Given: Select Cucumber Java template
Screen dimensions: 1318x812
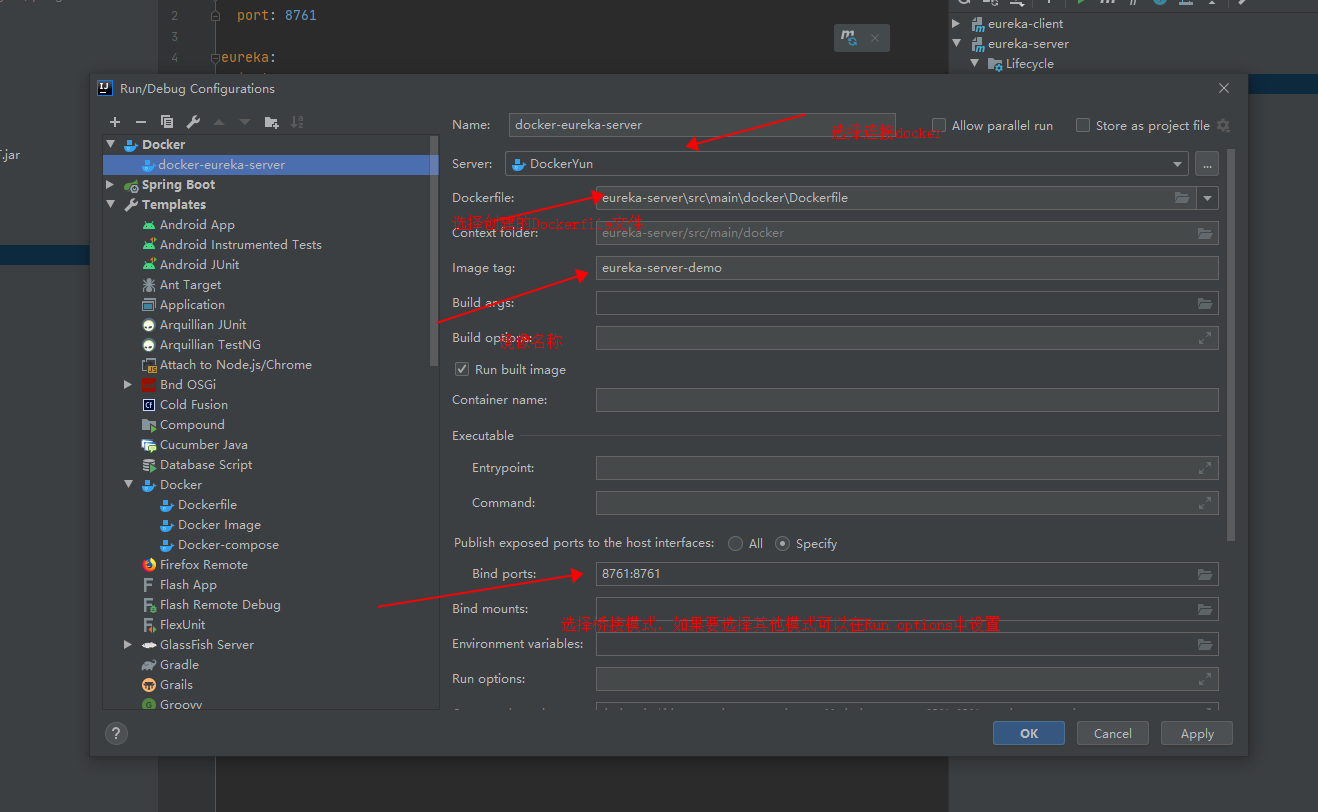Looking at the screenshot, I should 204,445.
